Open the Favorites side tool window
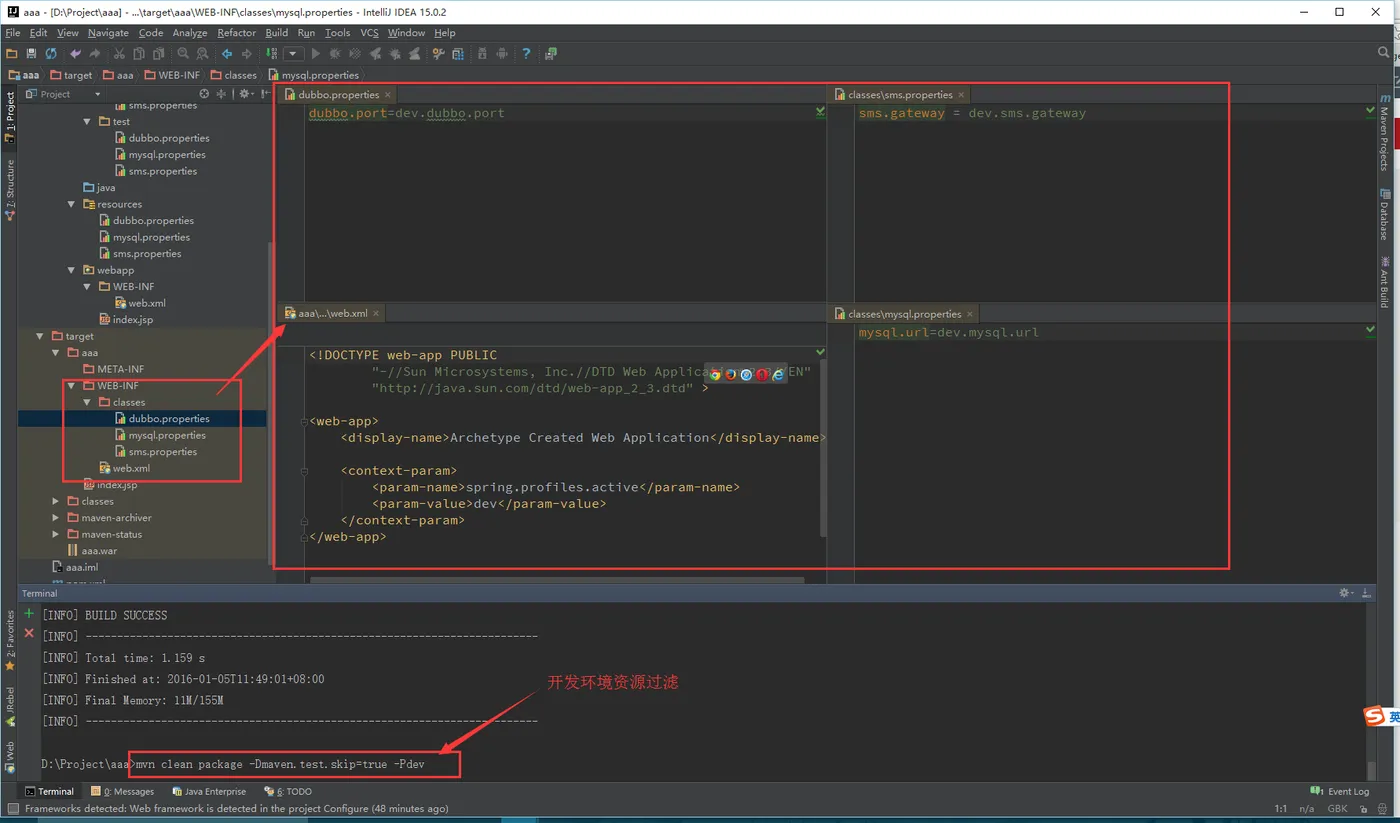The width and height of the screenshot is (1400, 823). click(x=10, y=641)
